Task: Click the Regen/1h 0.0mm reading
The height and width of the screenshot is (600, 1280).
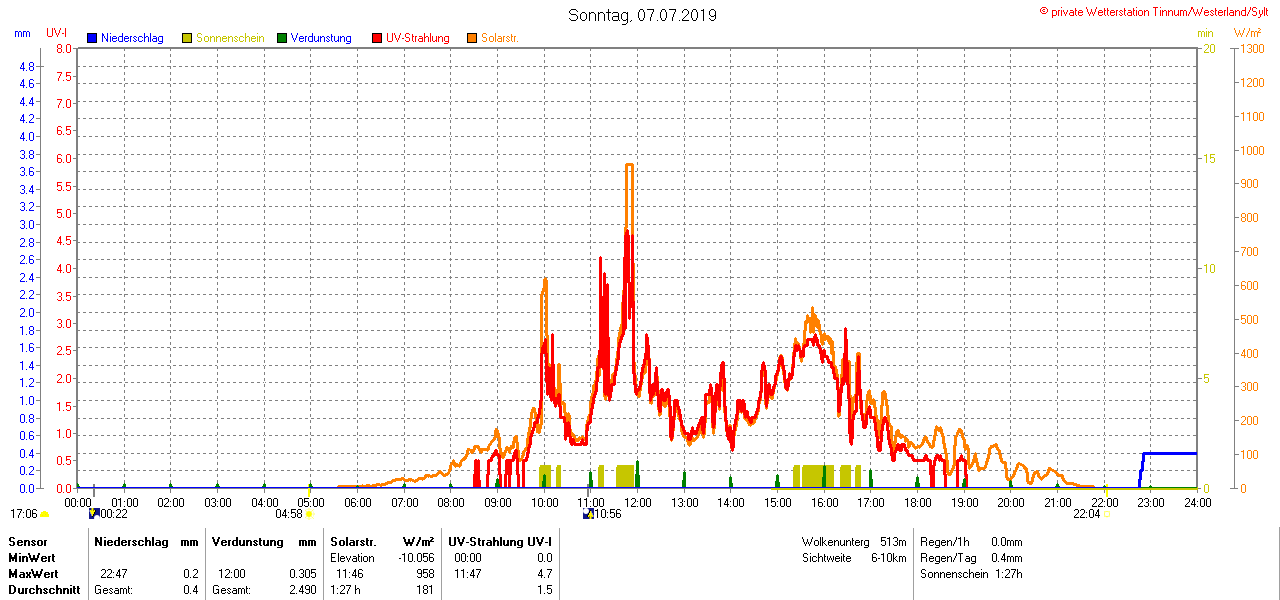Action: [971, 542]
